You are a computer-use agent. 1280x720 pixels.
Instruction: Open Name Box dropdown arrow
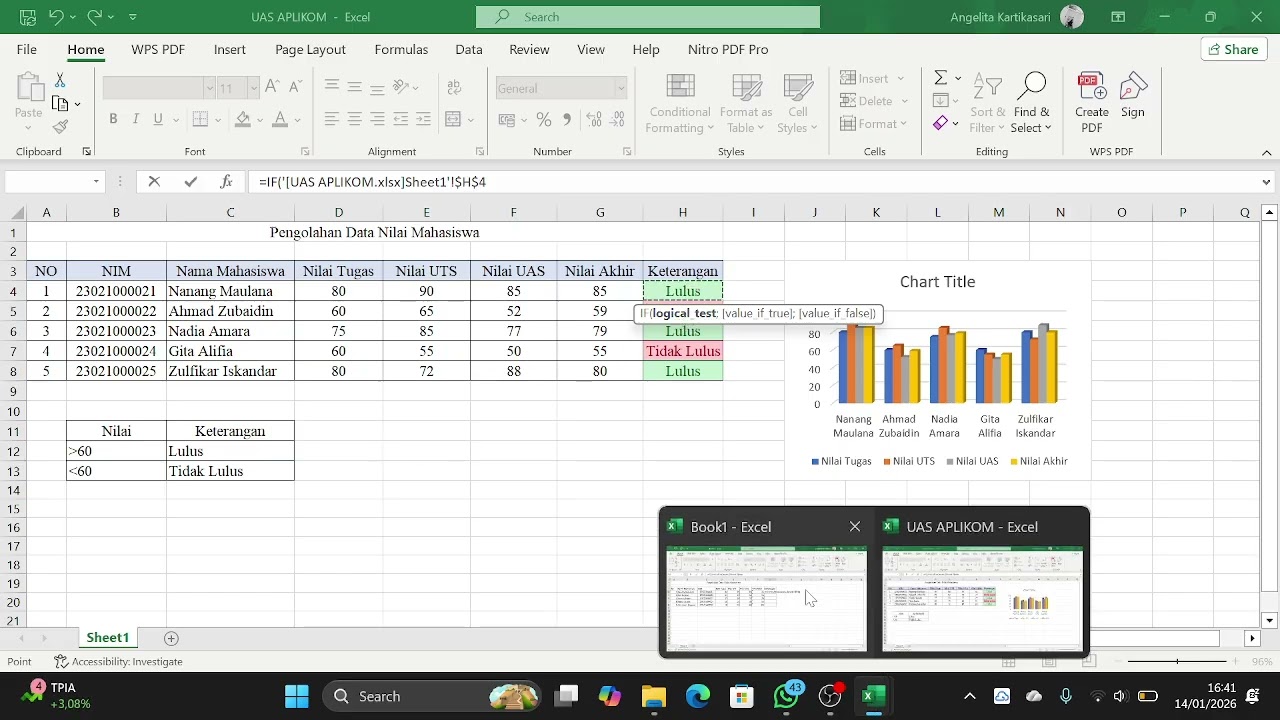click(x=96, y=182)
